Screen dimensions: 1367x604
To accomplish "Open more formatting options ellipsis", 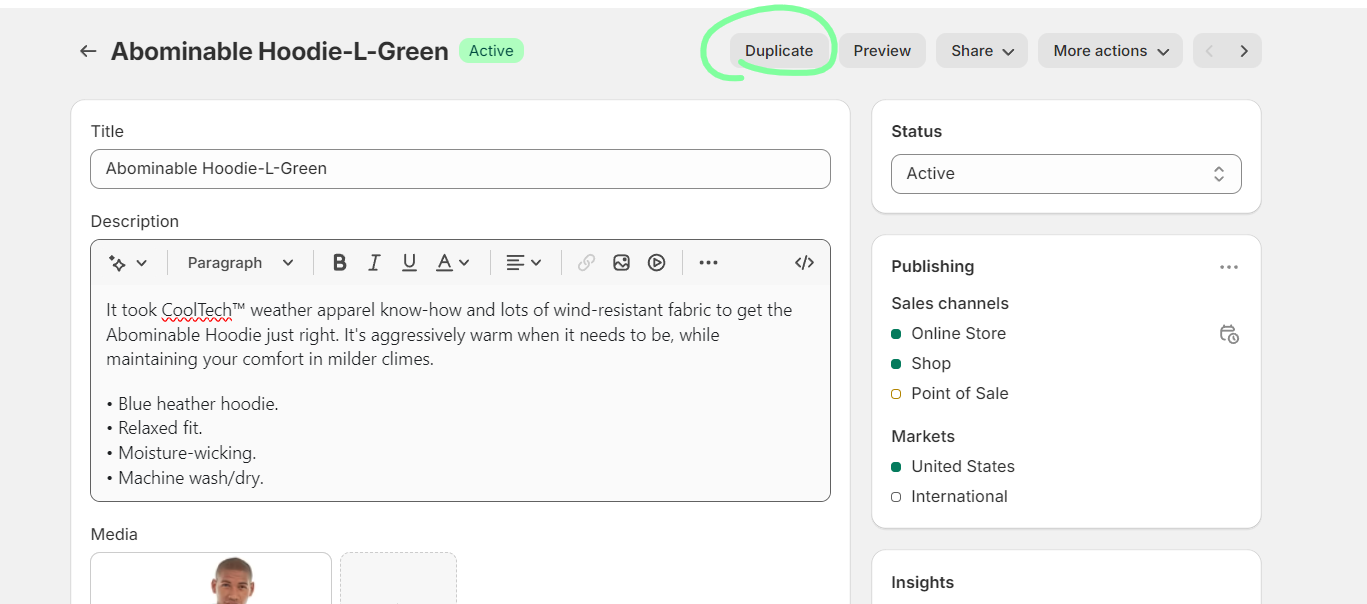I will [708, 263].
